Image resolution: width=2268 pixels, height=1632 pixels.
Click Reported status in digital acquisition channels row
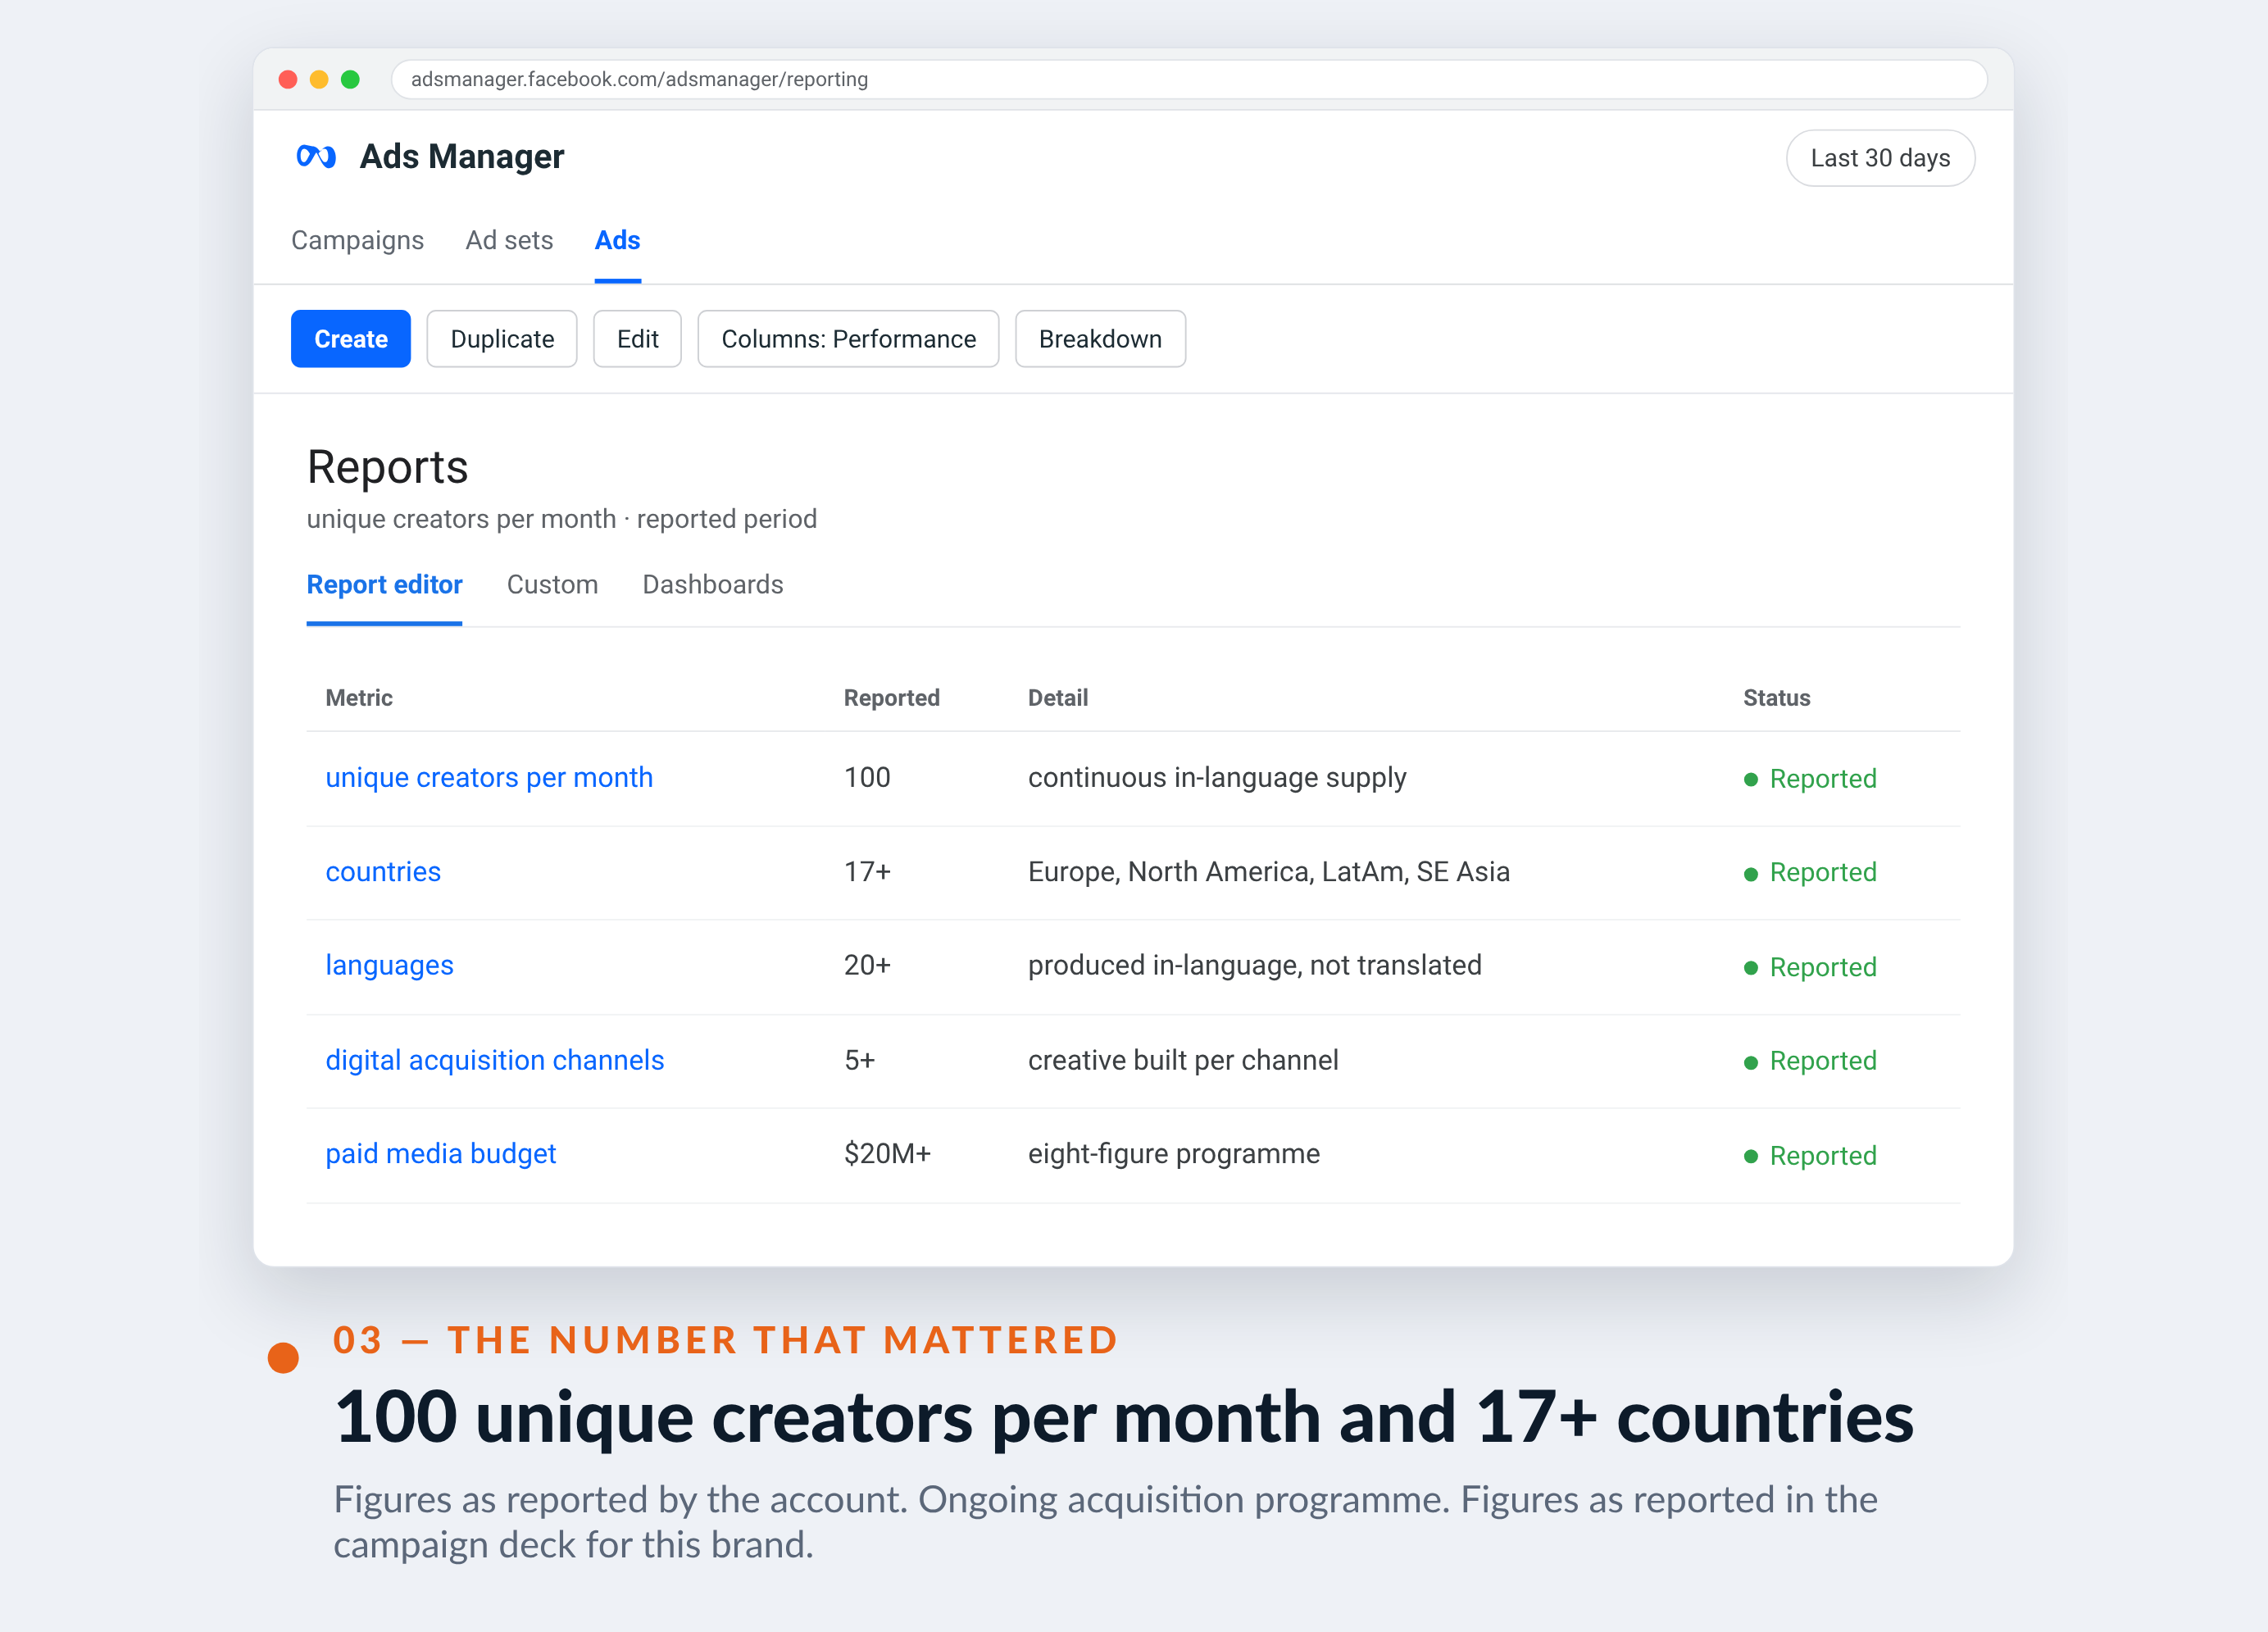coord(1810,1061)
